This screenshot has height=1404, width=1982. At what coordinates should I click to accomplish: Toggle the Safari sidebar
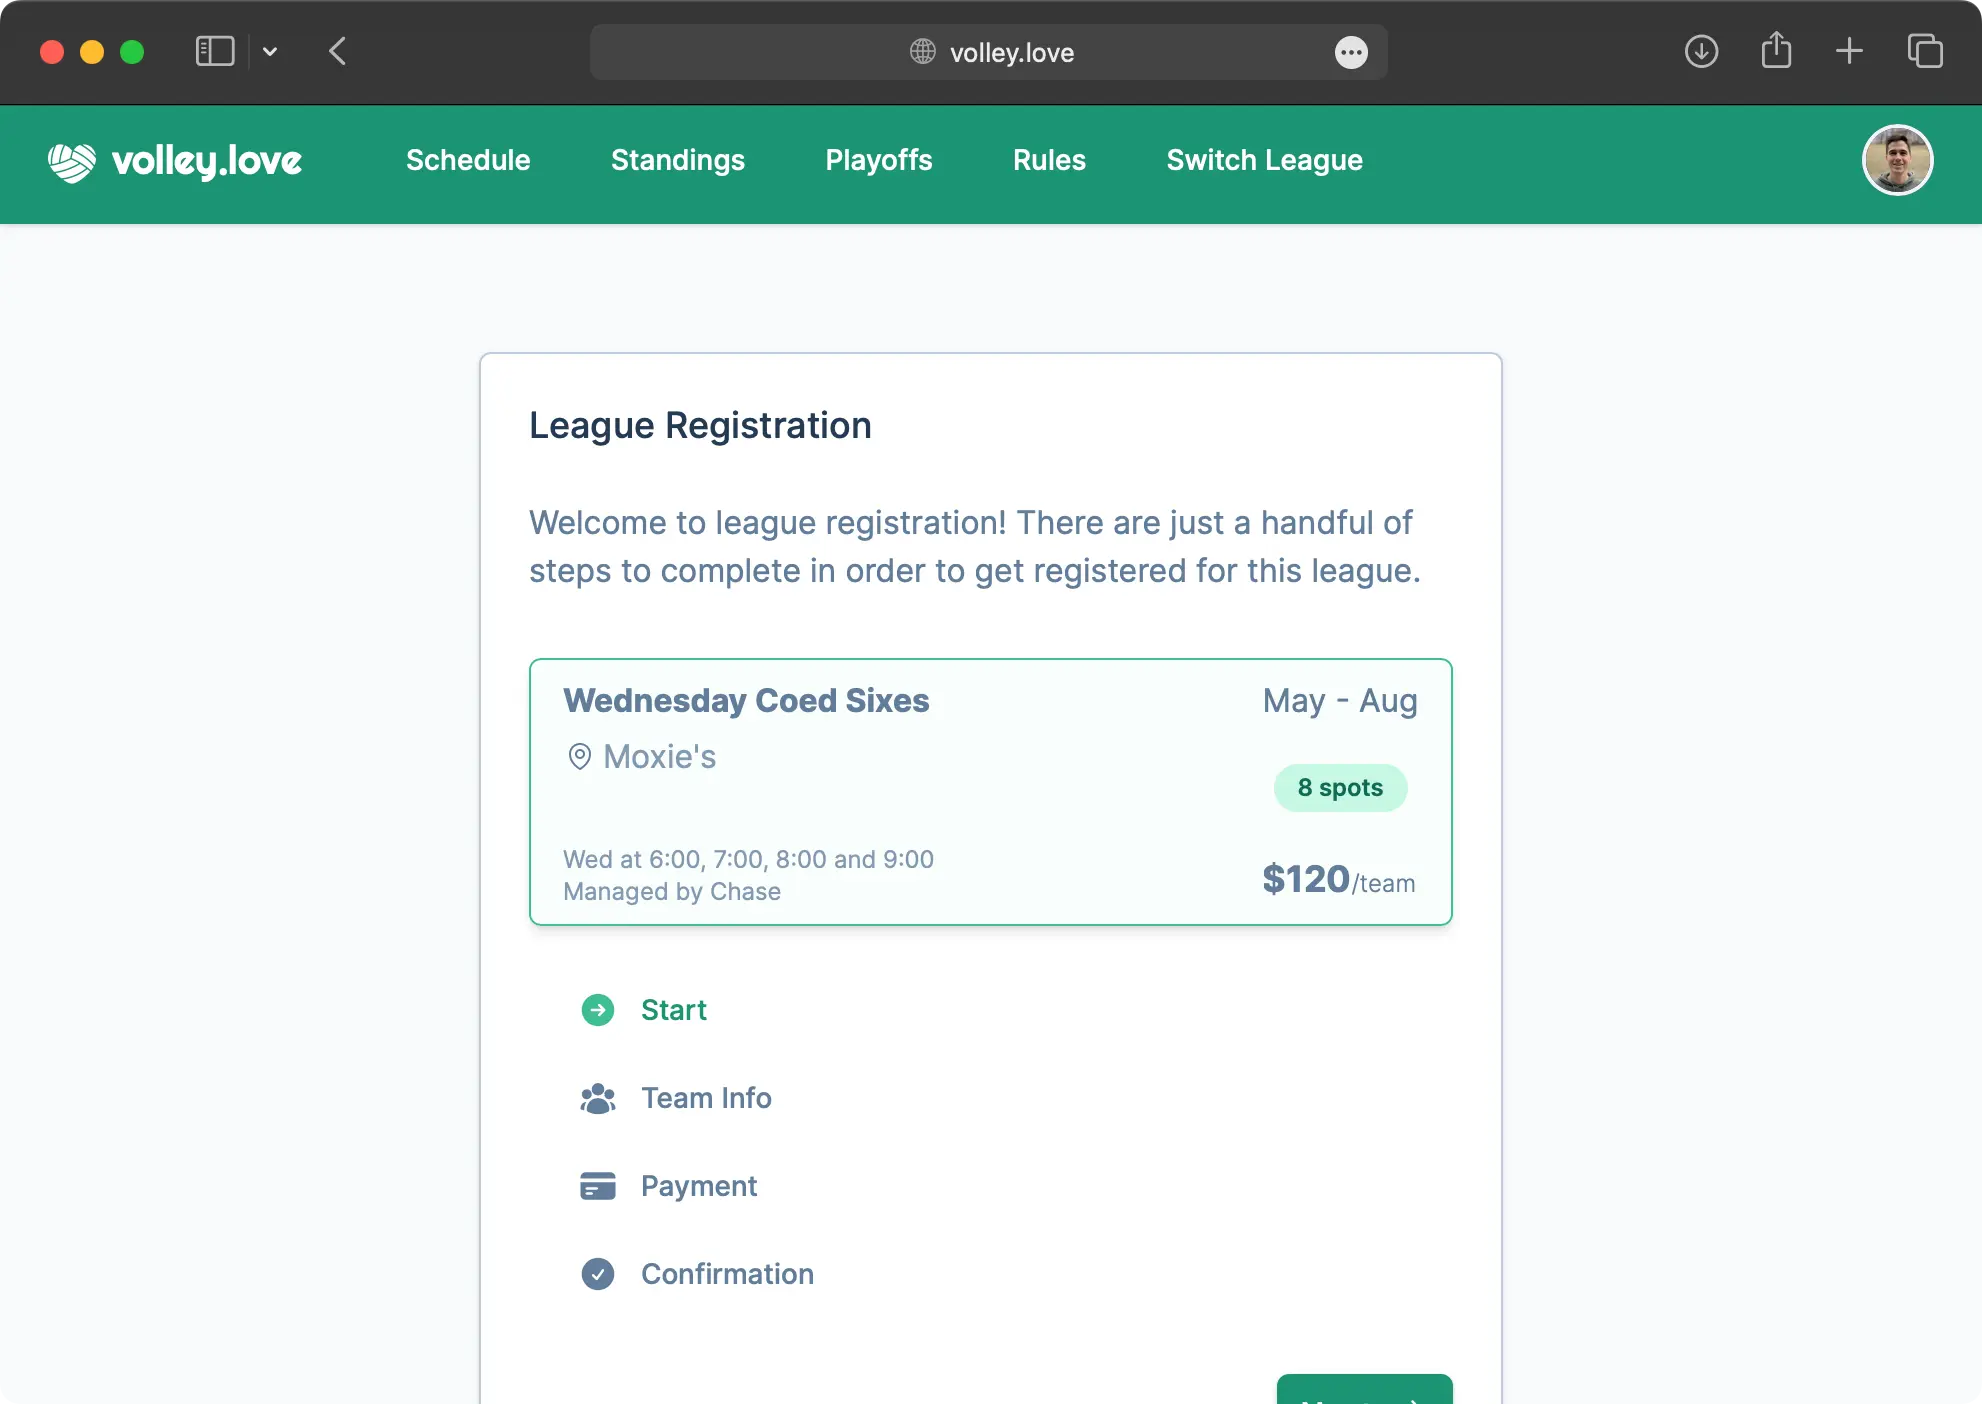click(x=215, y=51)
